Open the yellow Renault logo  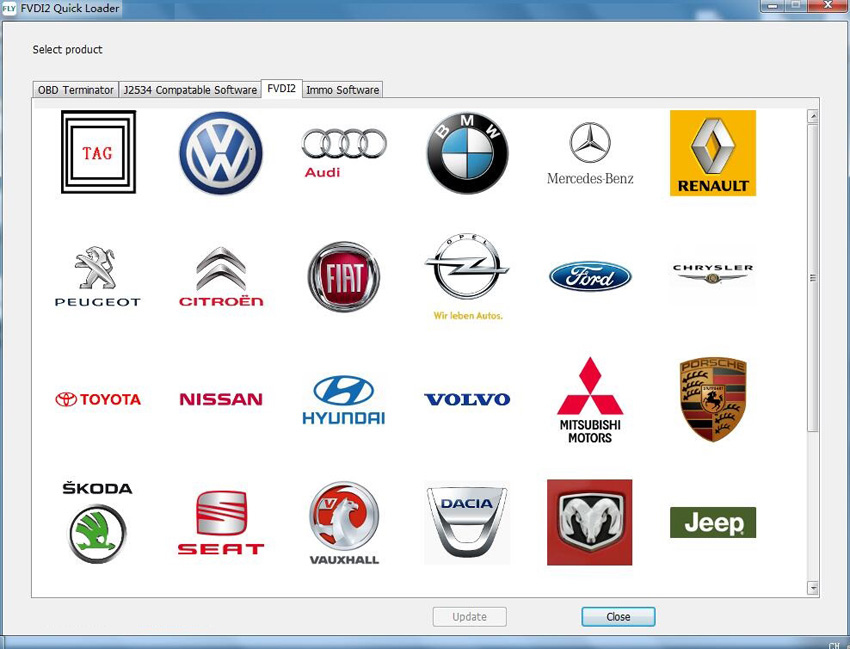[x=713, y=153]
